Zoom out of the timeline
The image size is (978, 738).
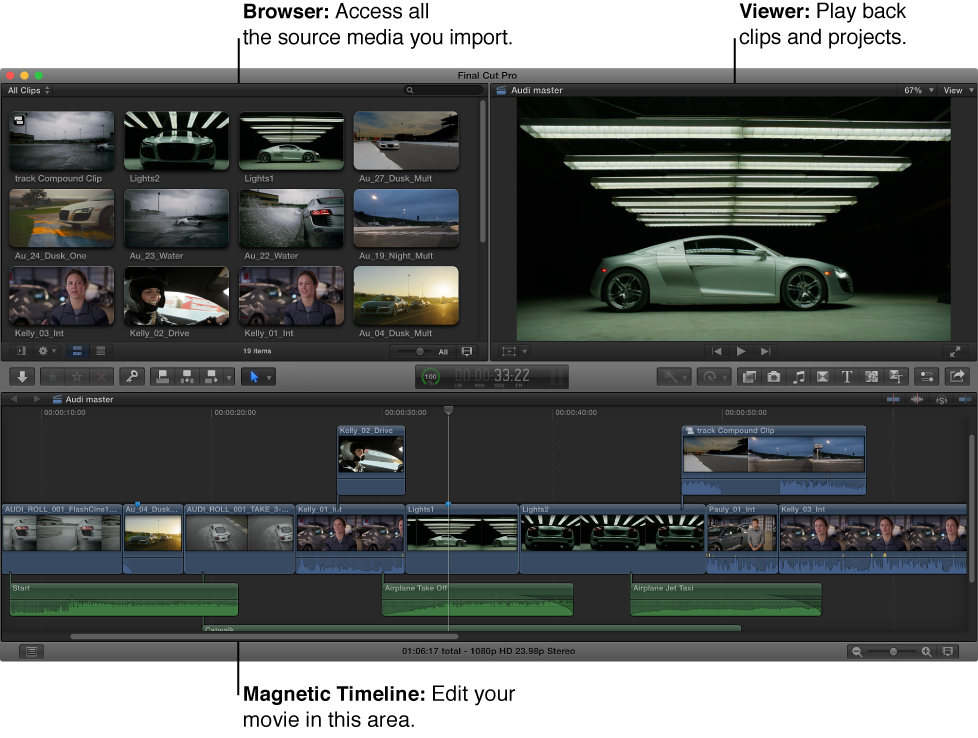pyautogui.click(x=857, y=652)
